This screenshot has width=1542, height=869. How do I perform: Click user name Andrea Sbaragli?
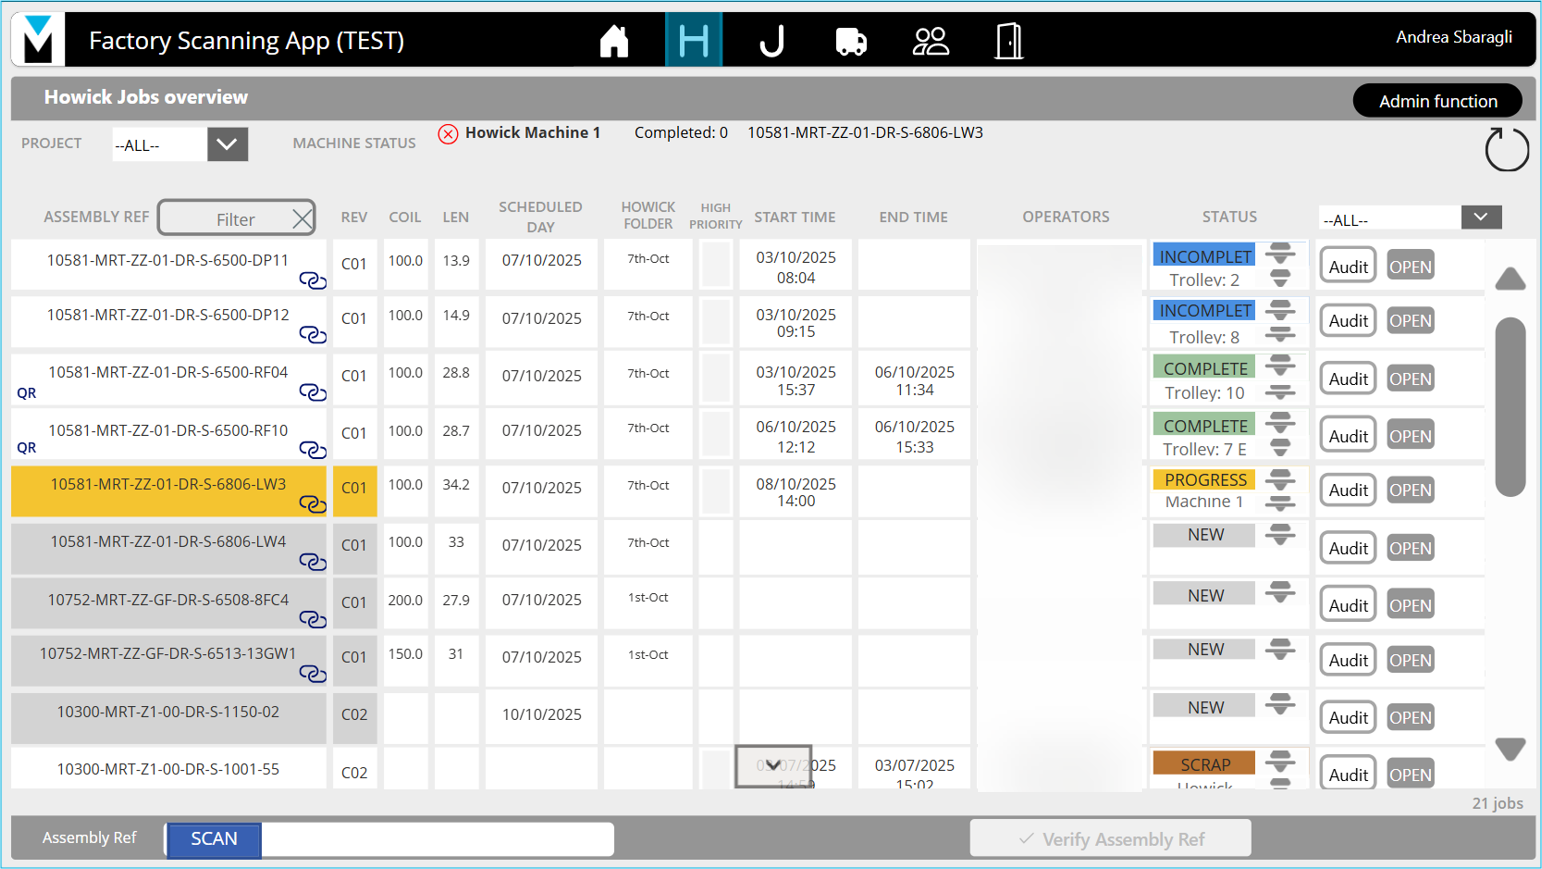tap(1453, 37)
